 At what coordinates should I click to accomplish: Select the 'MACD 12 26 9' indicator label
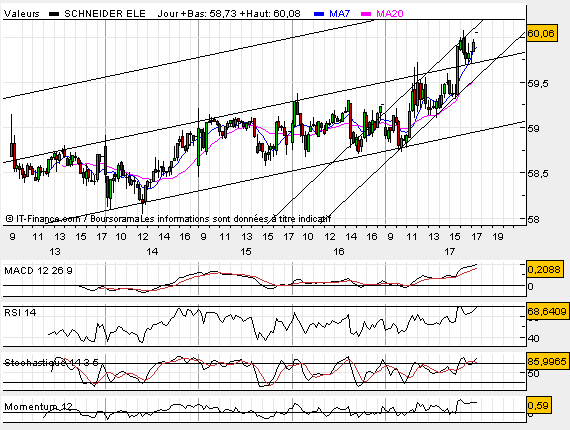click(38, 271)
